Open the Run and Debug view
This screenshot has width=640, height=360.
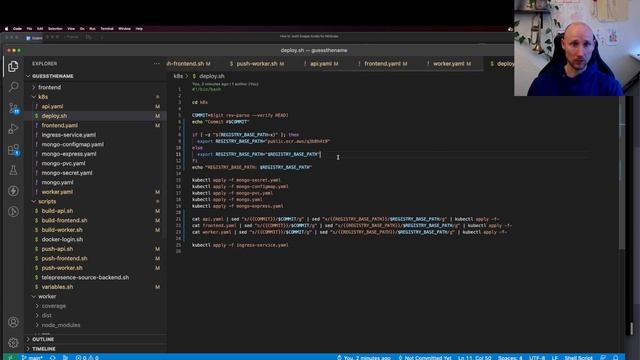click(x=13, y=129)
